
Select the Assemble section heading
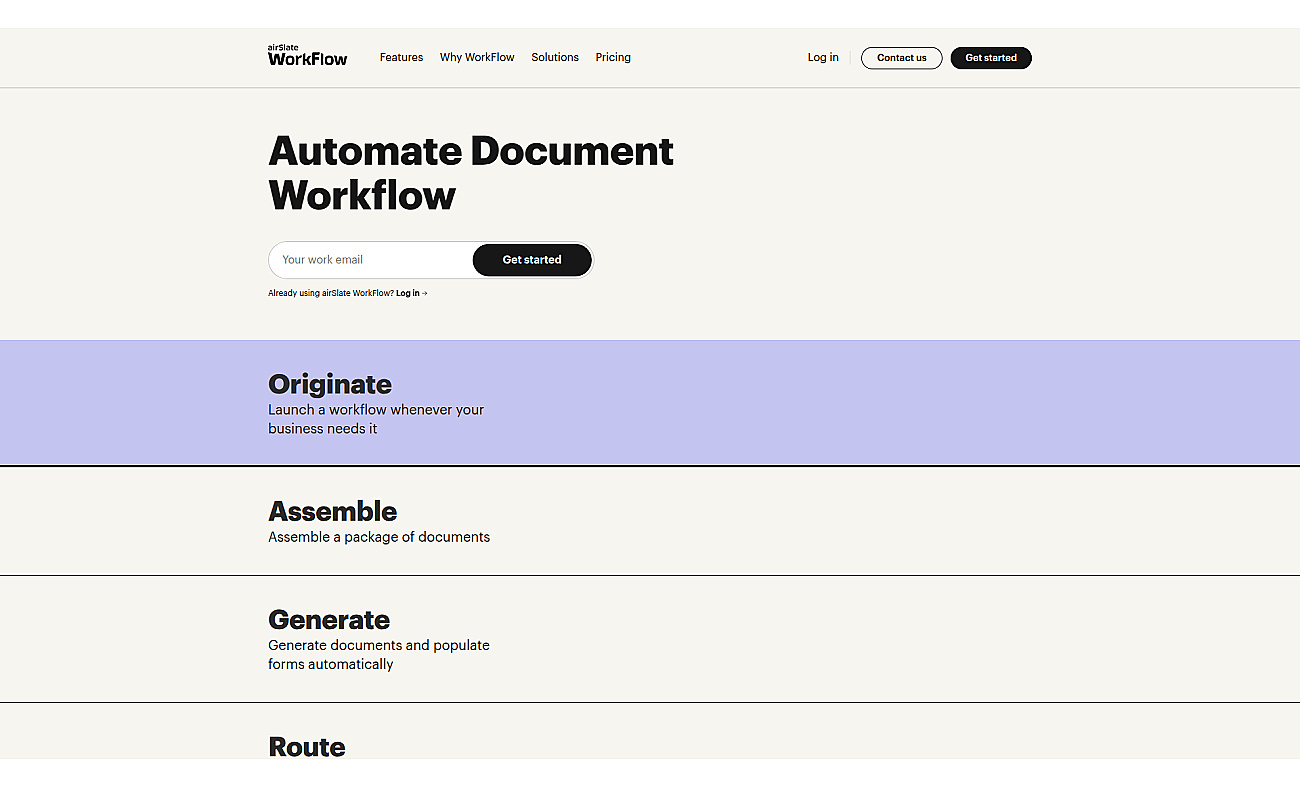pyautogui.click(x=333, y=511)
